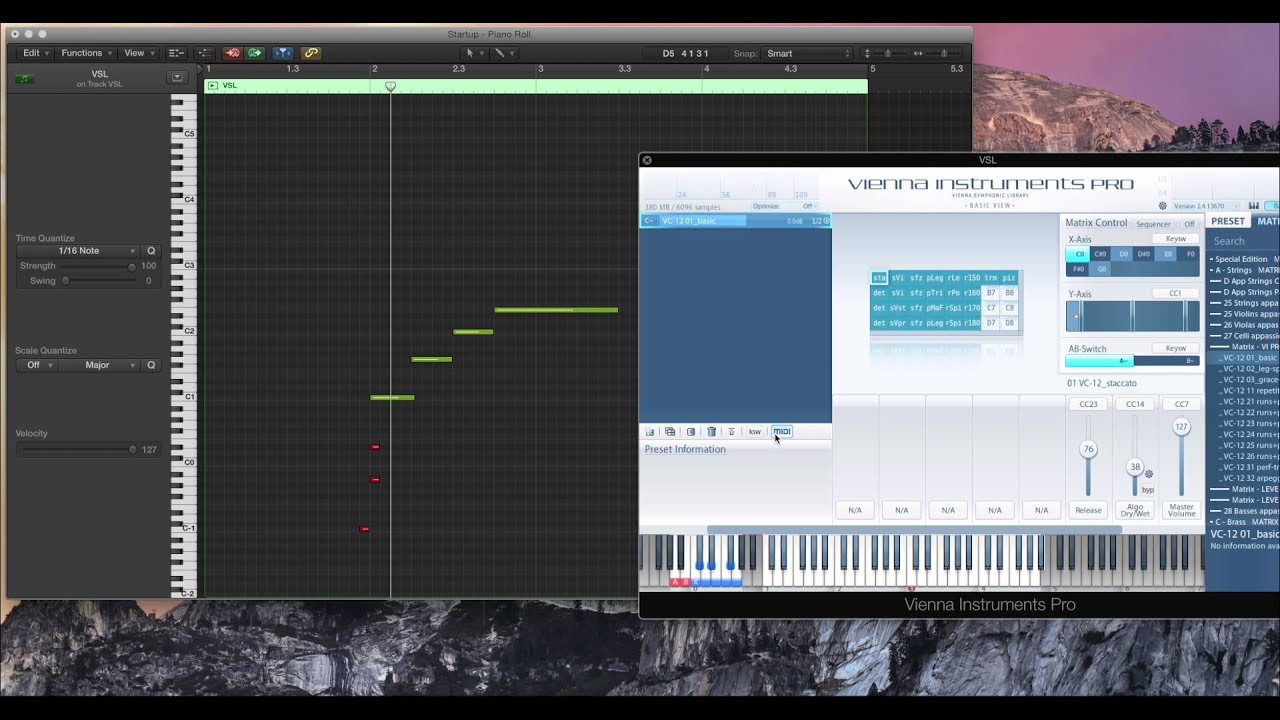1280x720 pixels.
Task: Click the MIDI out toggle (red arrow icon)
Action: (232, 53)
